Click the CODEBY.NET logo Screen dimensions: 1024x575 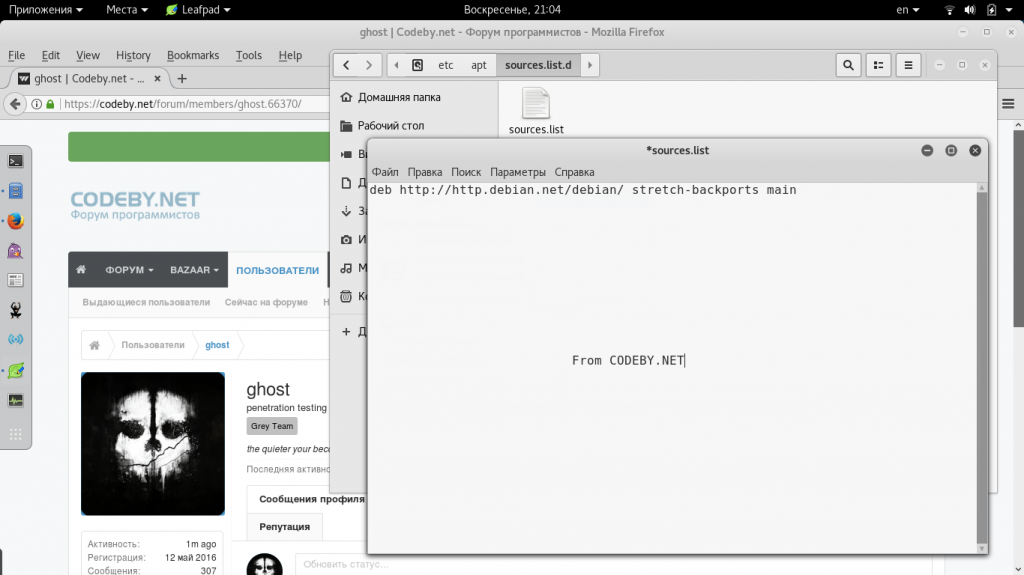(x=135, y=205)
